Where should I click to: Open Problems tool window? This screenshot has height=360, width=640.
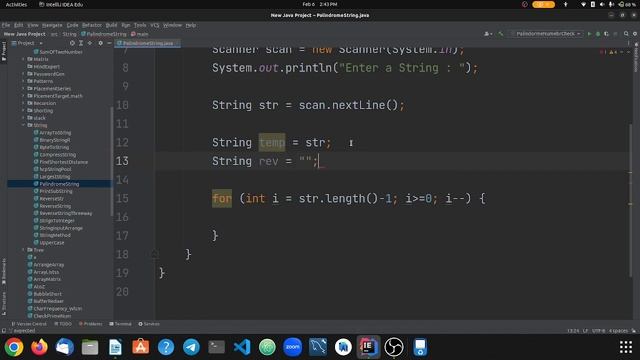pos(91,324)
